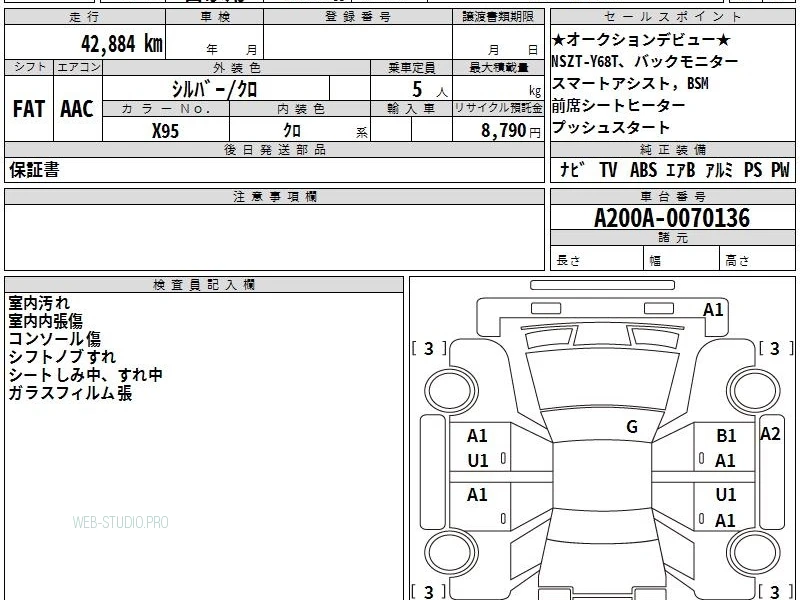This screenshot has width=800, height=600.
Task: Click the G mark on the windshield diagram
Action: coord(632,426)
